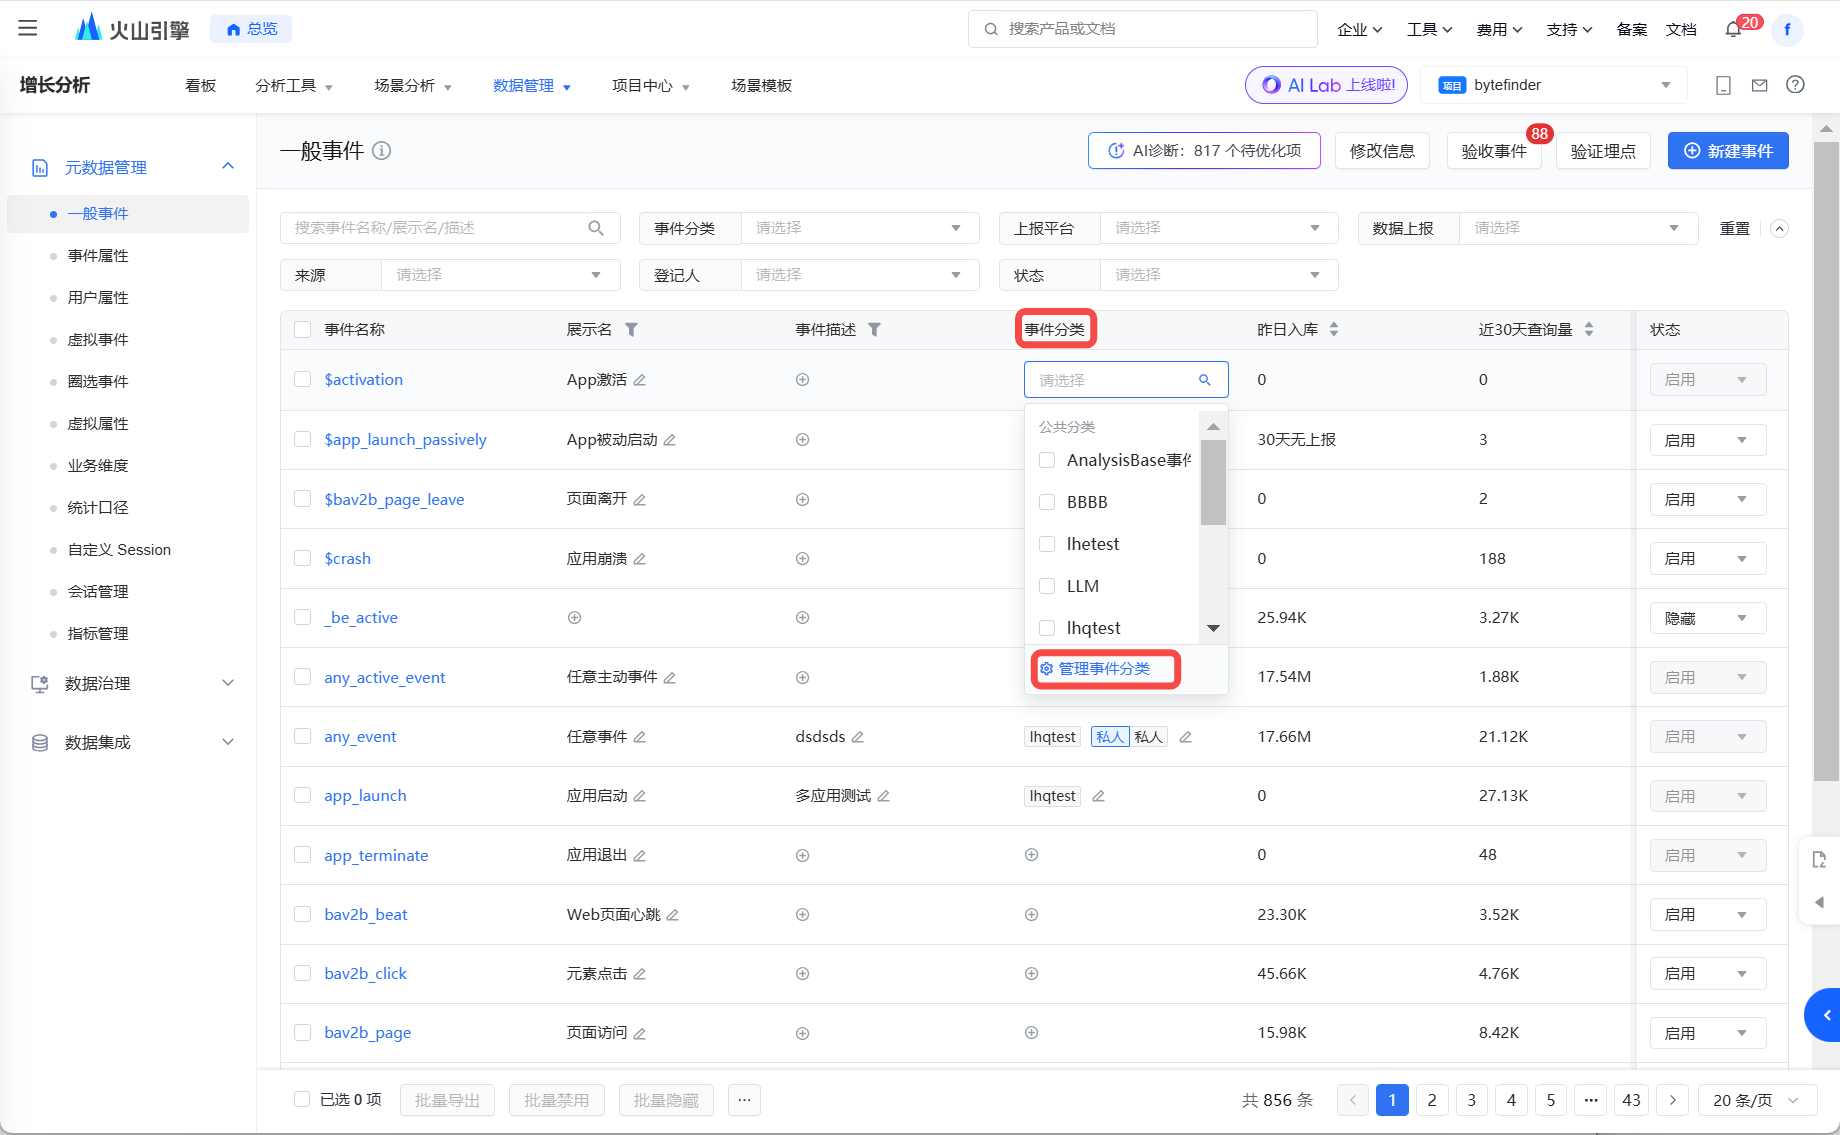Screen dimensions: 1840x1135
Task: Click 新建事件 button
Action: pyautogui.click(x=1728, y=151)
